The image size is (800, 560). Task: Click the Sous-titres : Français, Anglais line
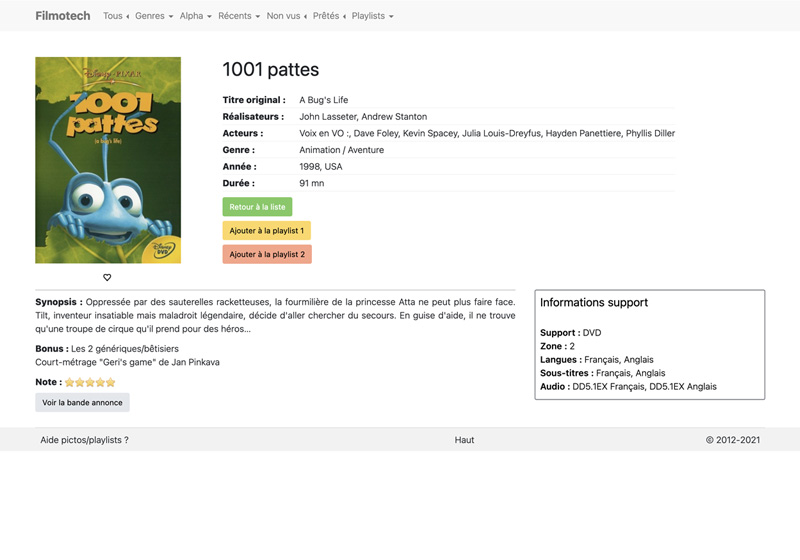pyautogui.click(x=603, y=373)
